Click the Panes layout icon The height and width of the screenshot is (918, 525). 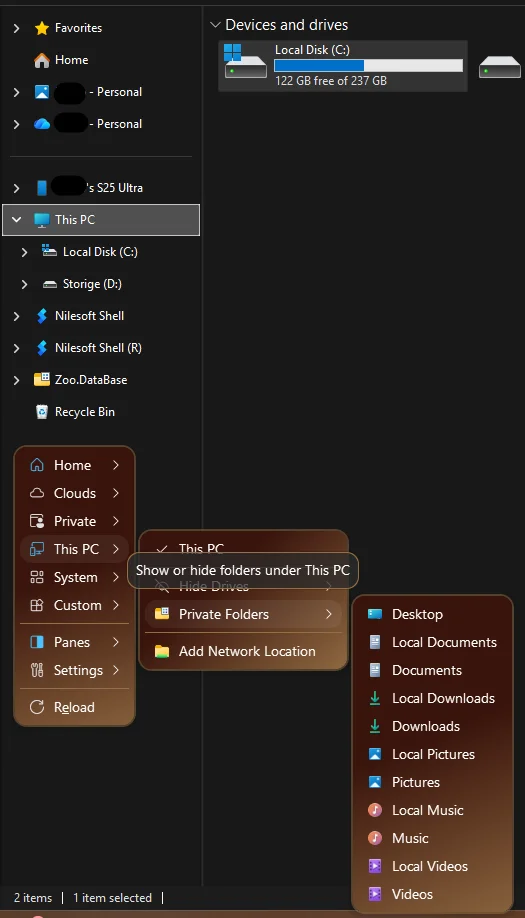click(x=37, y=642)
